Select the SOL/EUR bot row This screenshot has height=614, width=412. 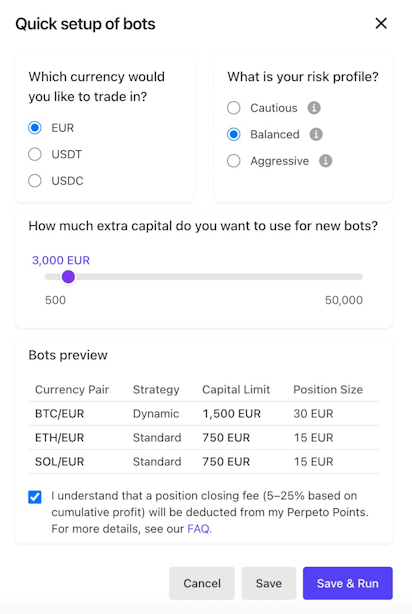click(204, 462)
